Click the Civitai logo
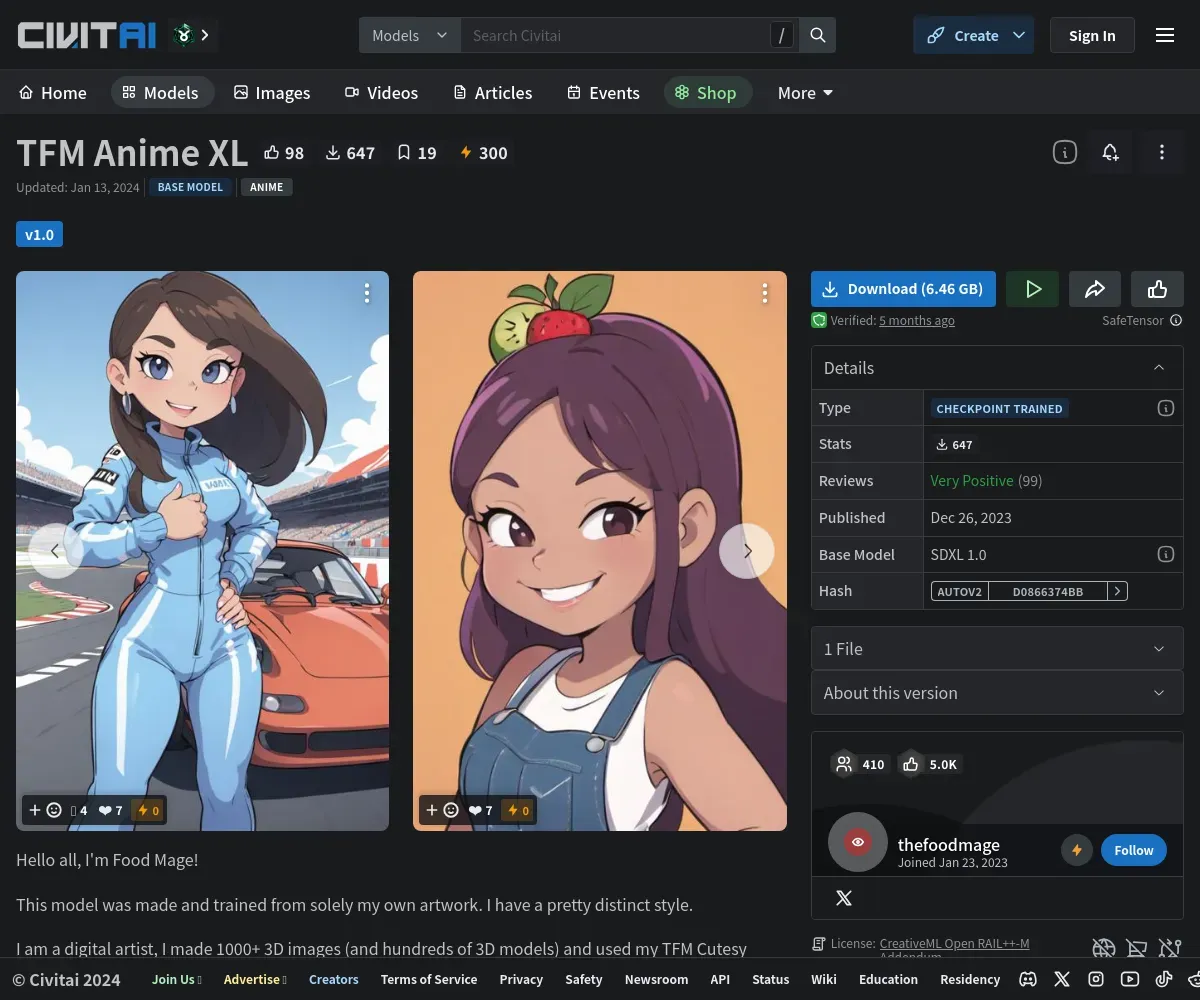 87,36
